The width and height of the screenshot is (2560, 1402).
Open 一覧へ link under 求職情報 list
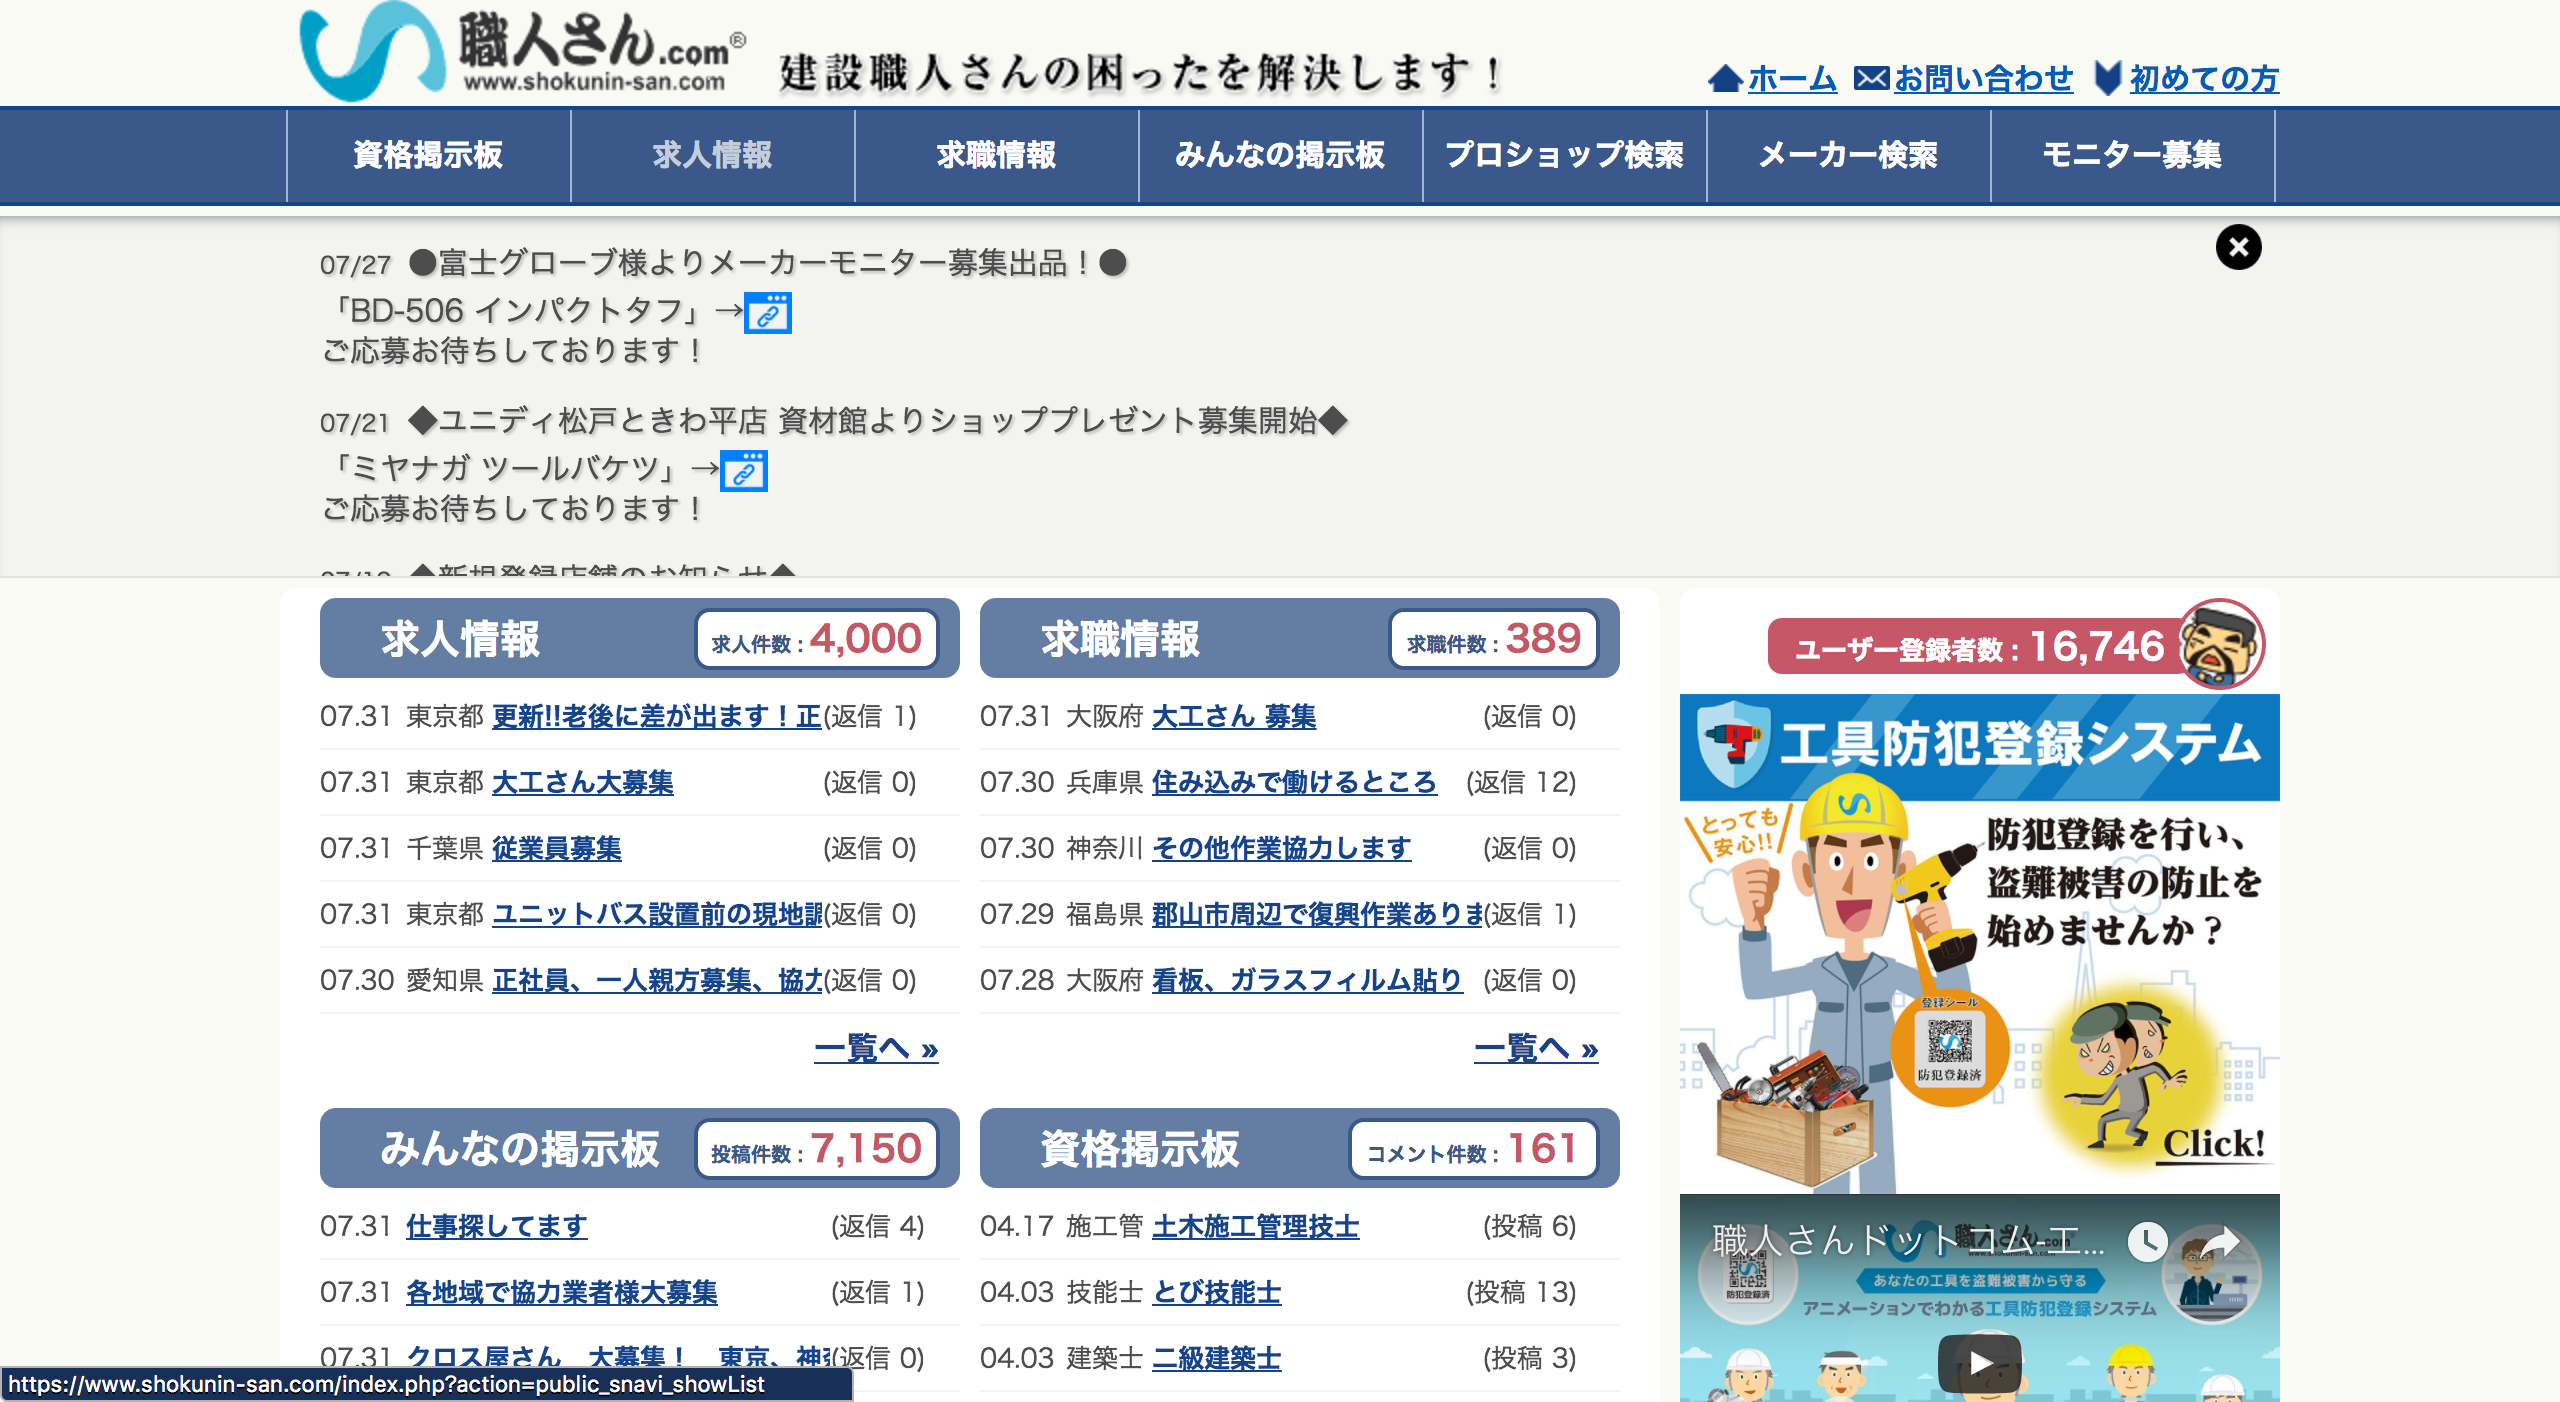(x=1536, y=1049)
